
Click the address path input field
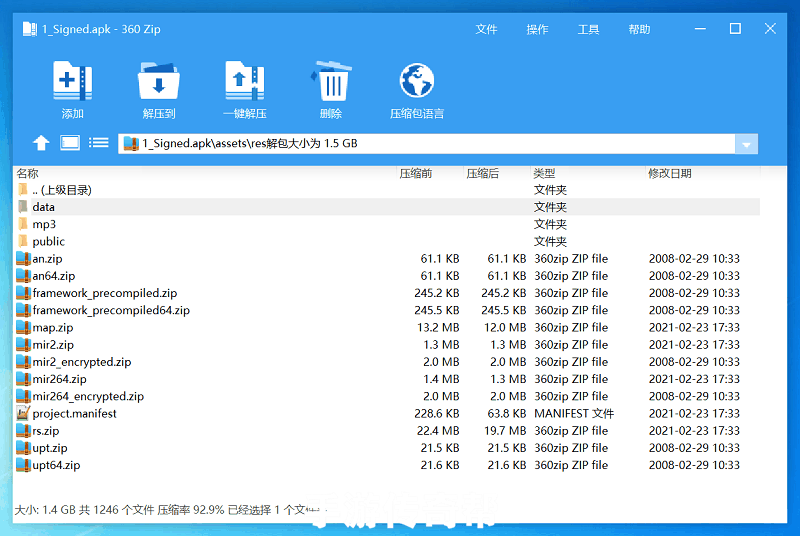click(x=427, y=144)
